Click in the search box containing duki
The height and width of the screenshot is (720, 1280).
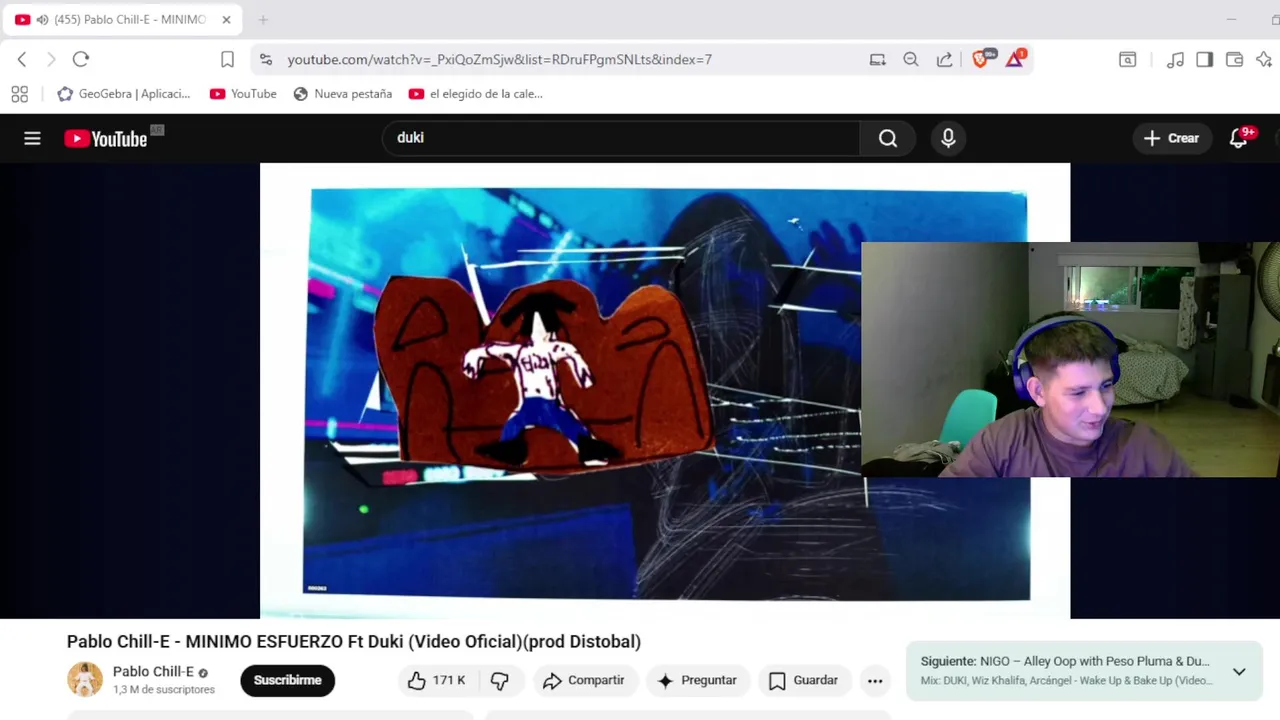(620, 138)
